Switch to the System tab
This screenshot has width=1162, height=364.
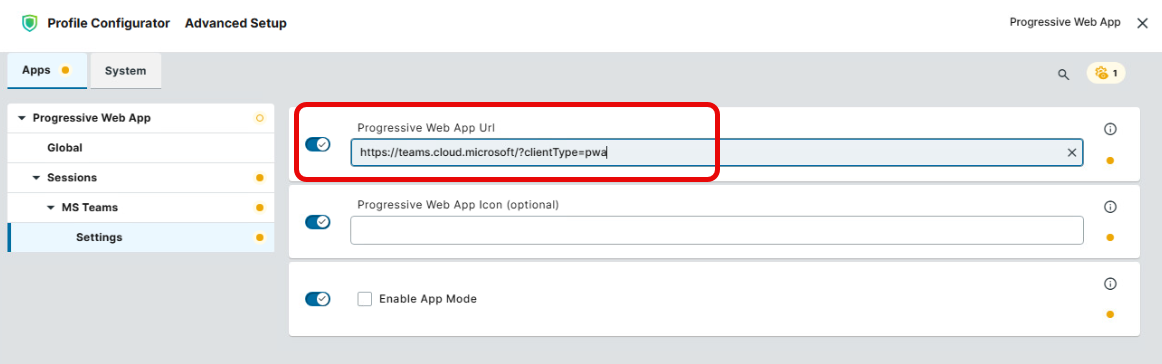tap(125, 71)
